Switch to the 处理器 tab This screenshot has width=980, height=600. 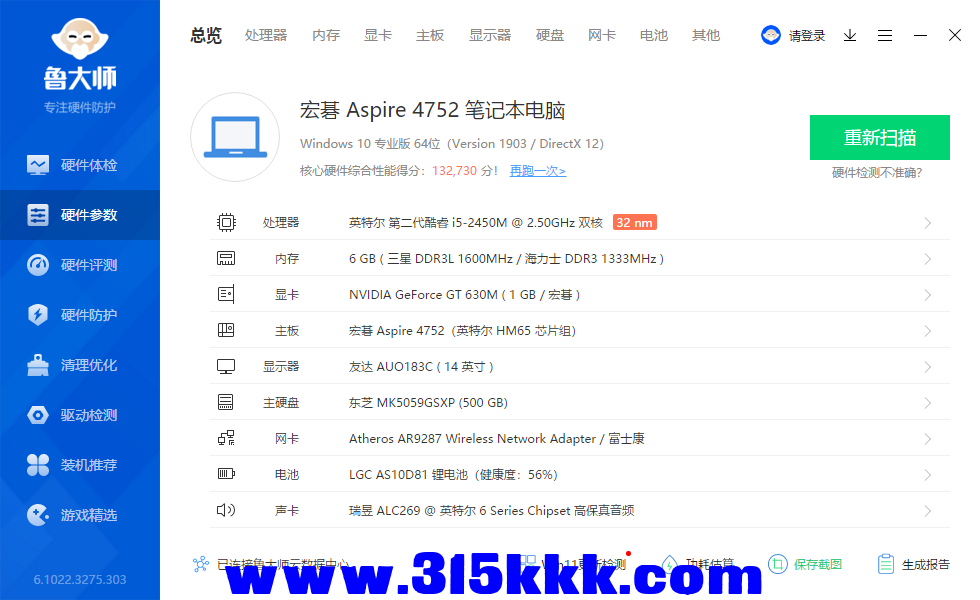(266, 36)
